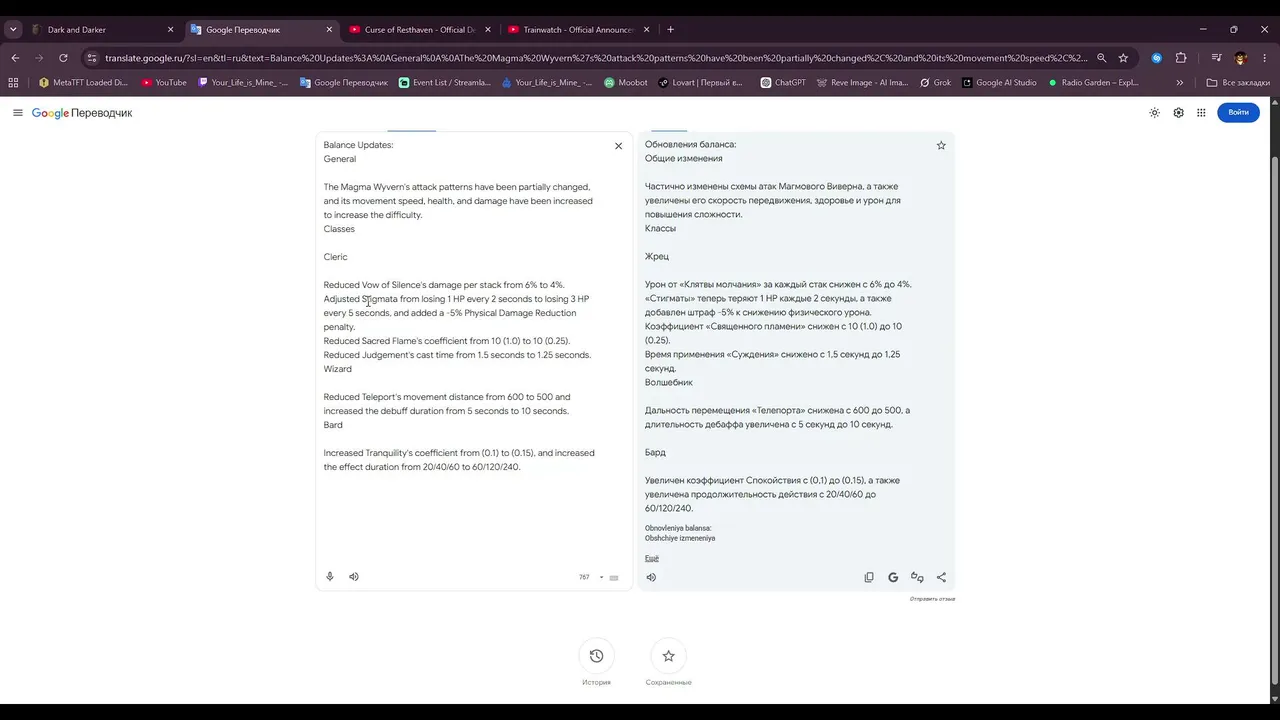Viewport: 1280px width, 720px height.
Task: Click the Google Переводчик logo
Action: 82,113
